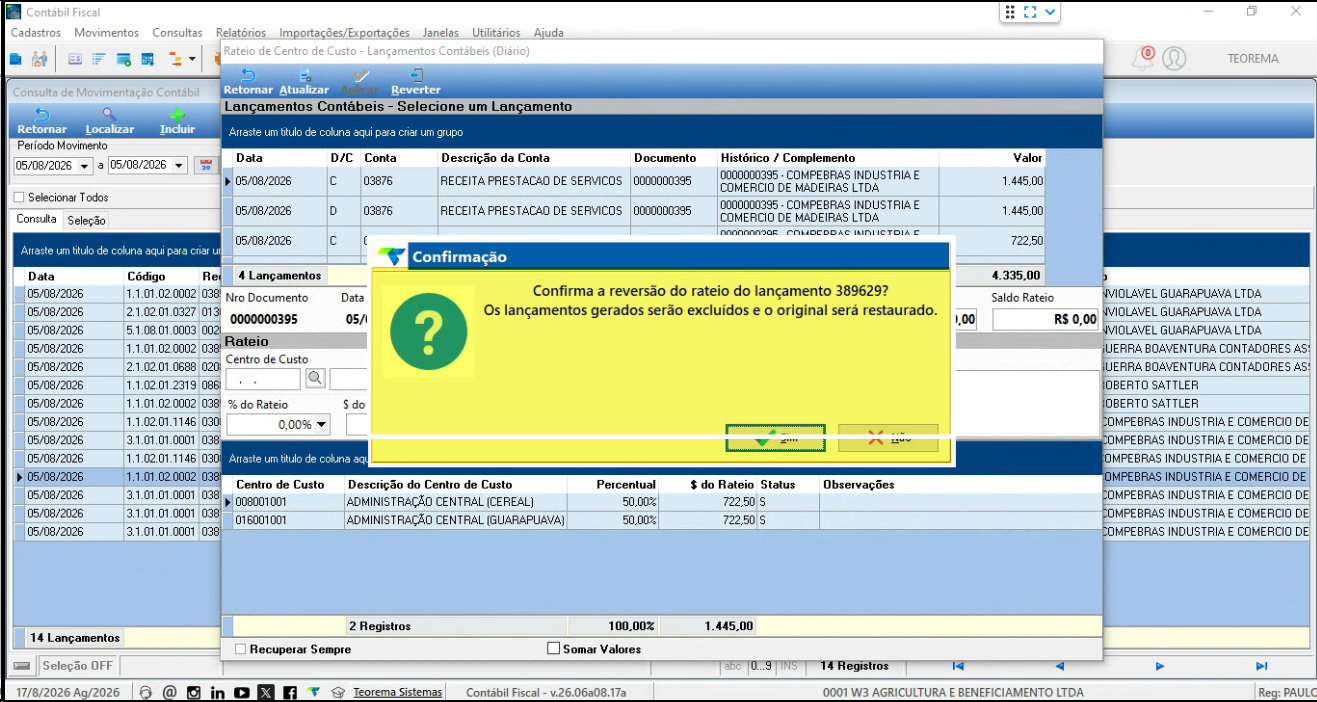Open the YouTube icon in the status bar

tap(242, 692)
